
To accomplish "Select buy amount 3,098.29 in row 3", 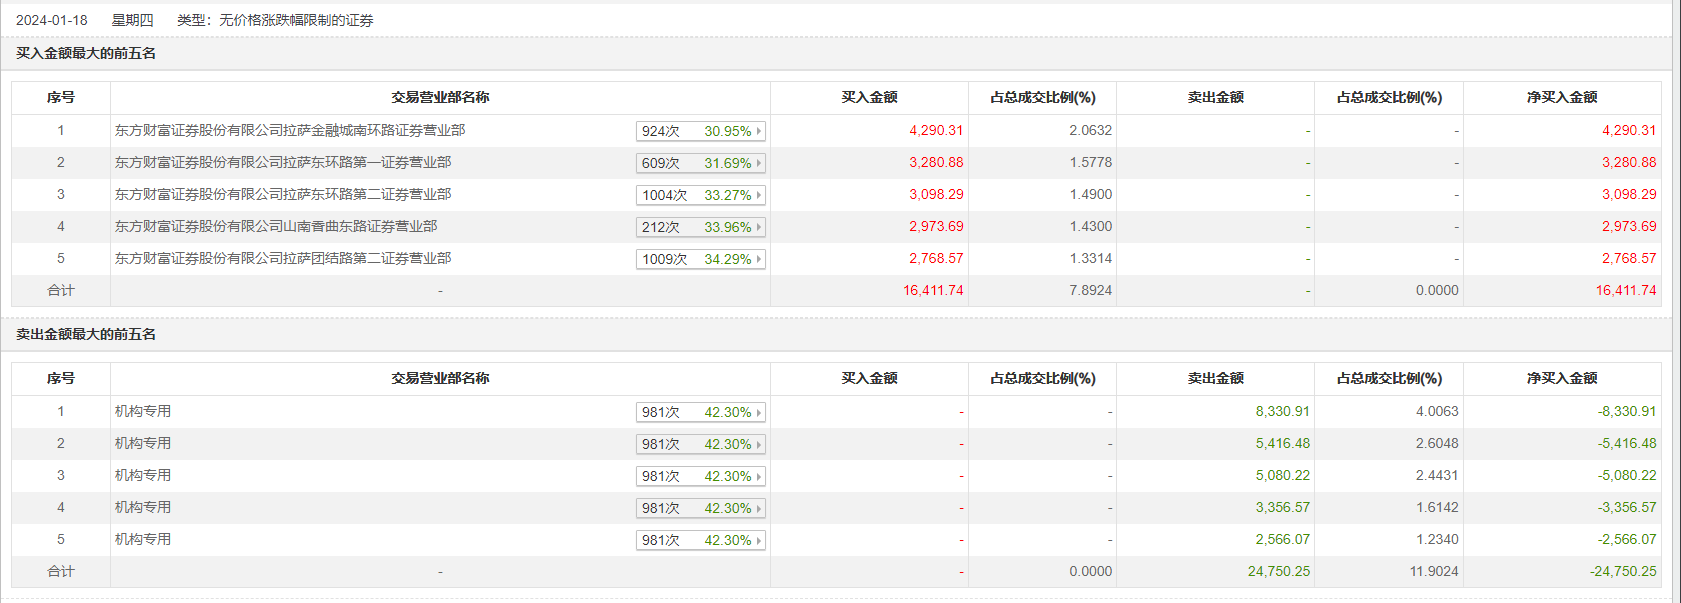I will (x=936, y=194).
